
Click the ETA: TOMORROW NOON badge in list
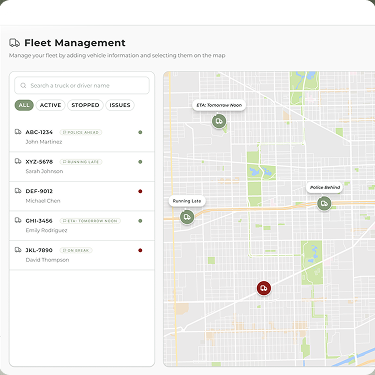tap(90, 221)
